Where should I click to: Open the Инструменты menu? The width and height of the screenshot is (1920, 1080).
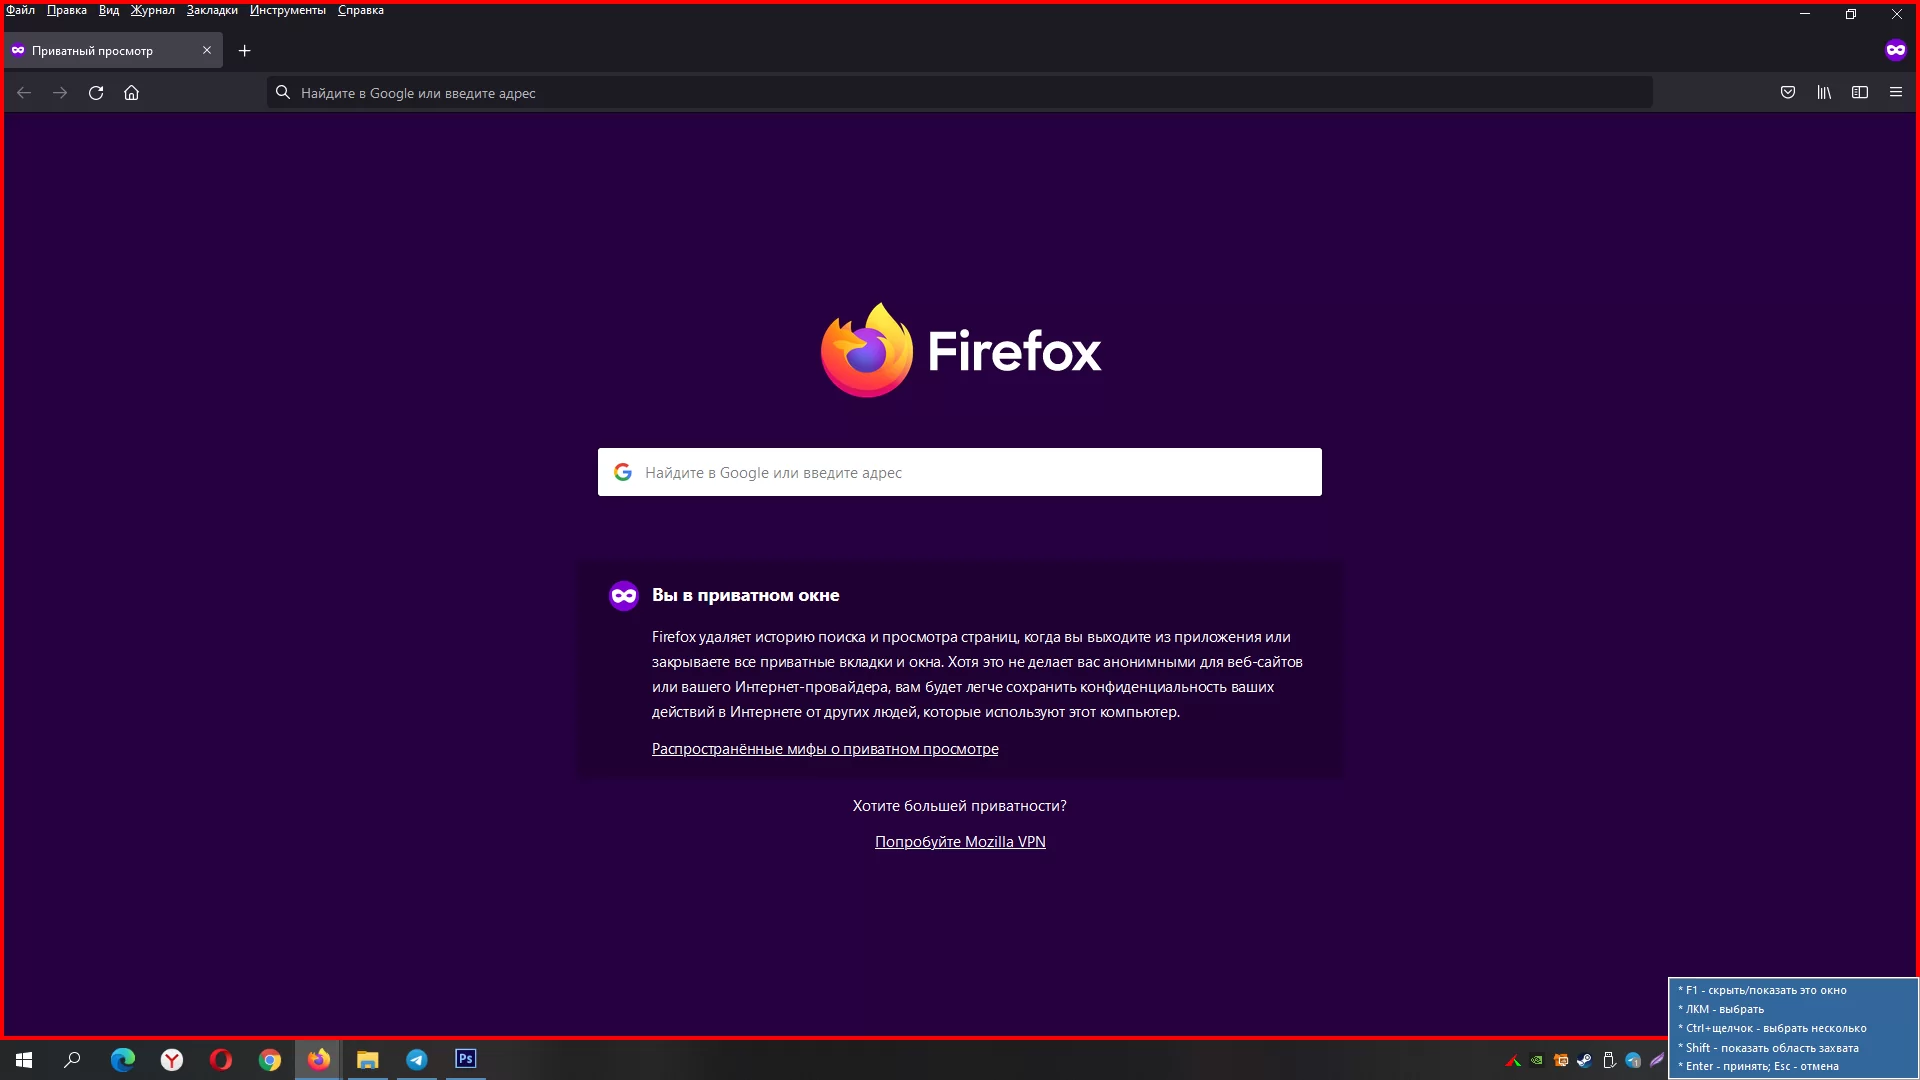(x=288, y=10)
